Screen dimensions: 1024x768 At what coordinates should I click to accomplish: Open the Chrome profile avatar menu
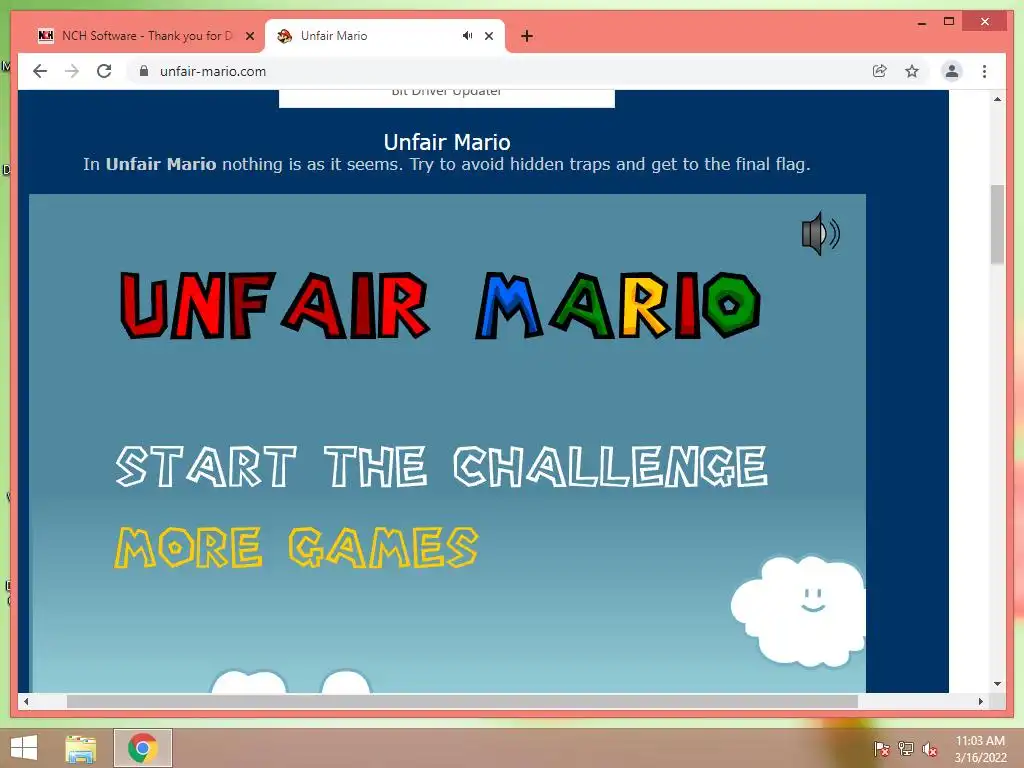pyautogui.click(x=952, y=71)
